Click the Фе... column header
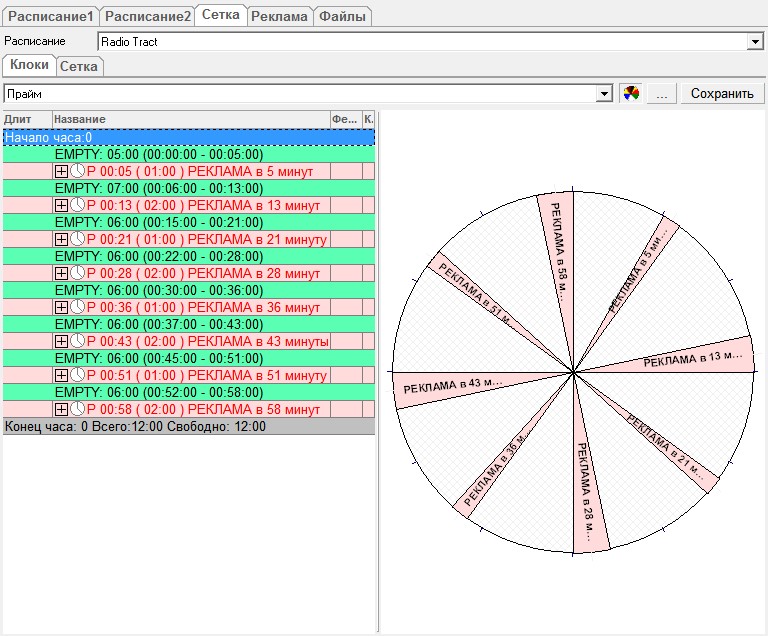 pos(346,119)
